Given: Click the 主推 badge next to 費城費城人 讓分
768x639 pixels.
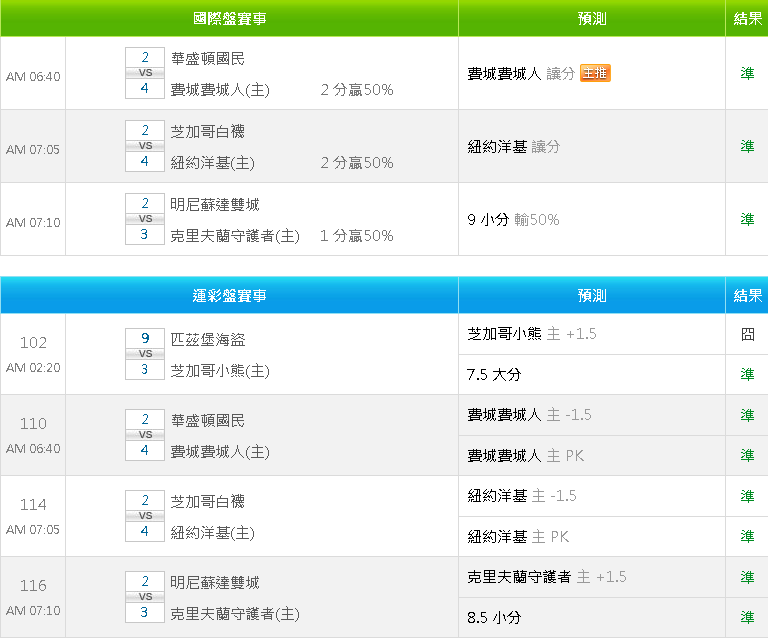Looking at the screenshot, I should [595, 73].
